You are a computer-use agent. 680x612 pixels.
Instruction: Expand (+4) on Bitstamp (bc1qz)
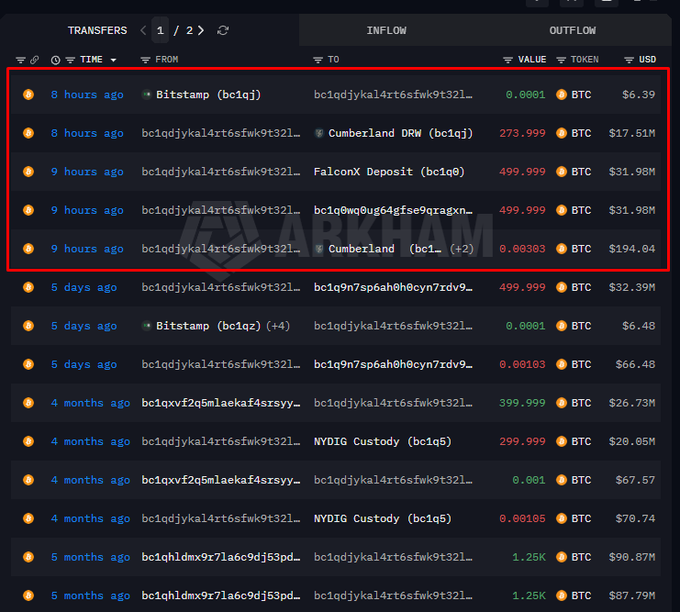(278, 326)
